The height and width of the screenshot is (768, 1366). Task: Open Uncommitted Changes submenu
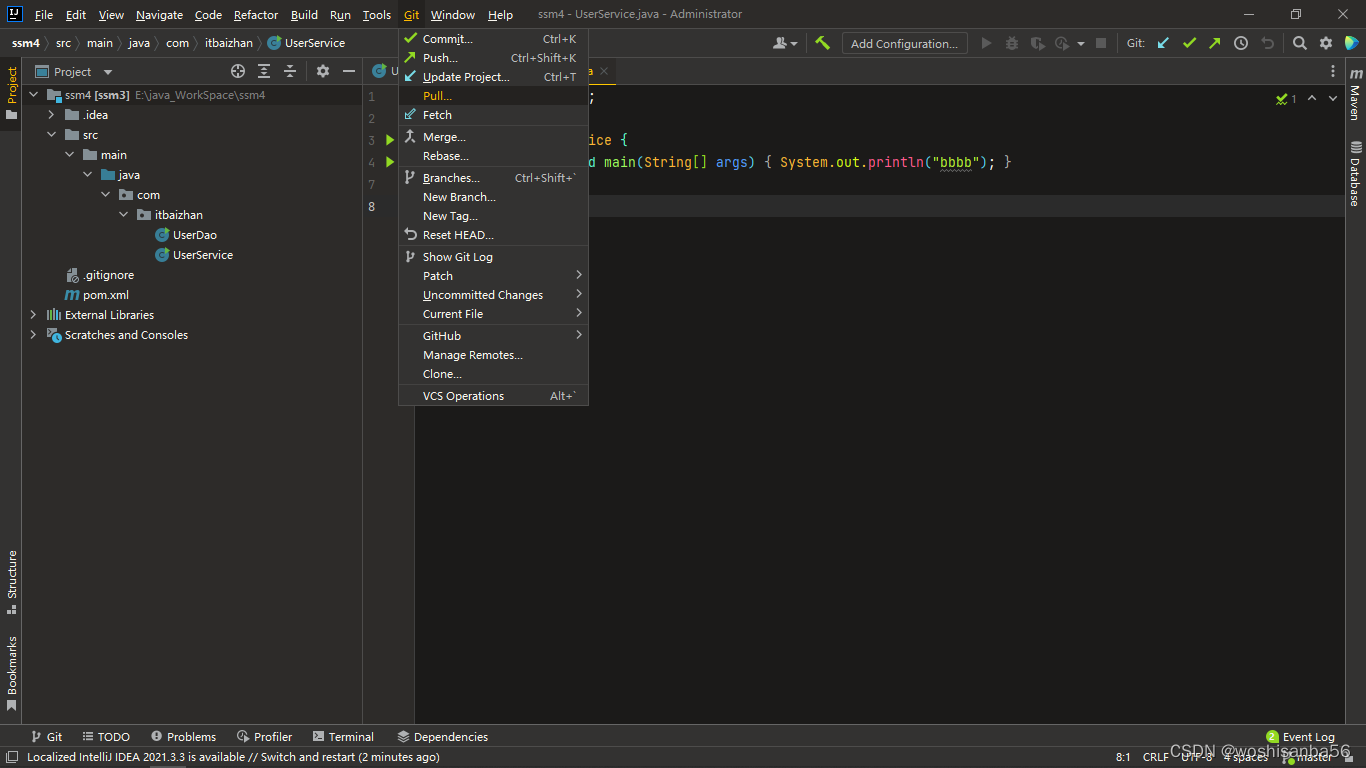(x=493, y=295)
